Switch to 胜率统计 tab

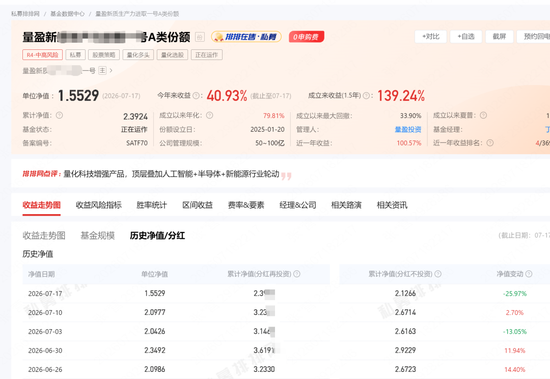[152, 205]
